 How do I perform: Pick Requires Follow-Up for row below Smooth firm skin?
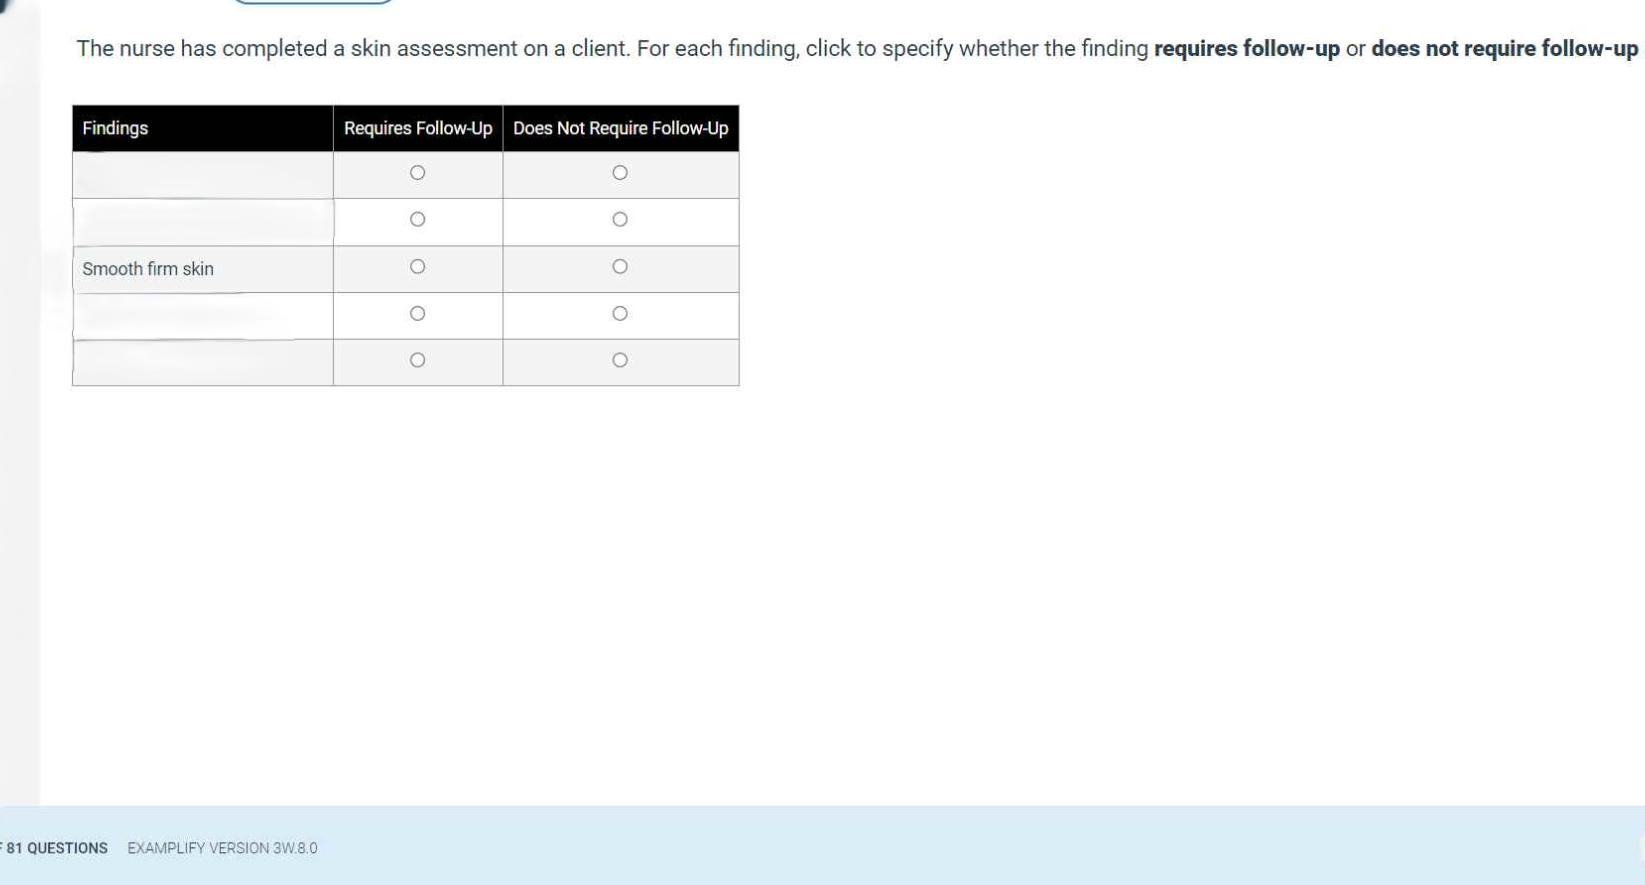(x=417, y=314)
